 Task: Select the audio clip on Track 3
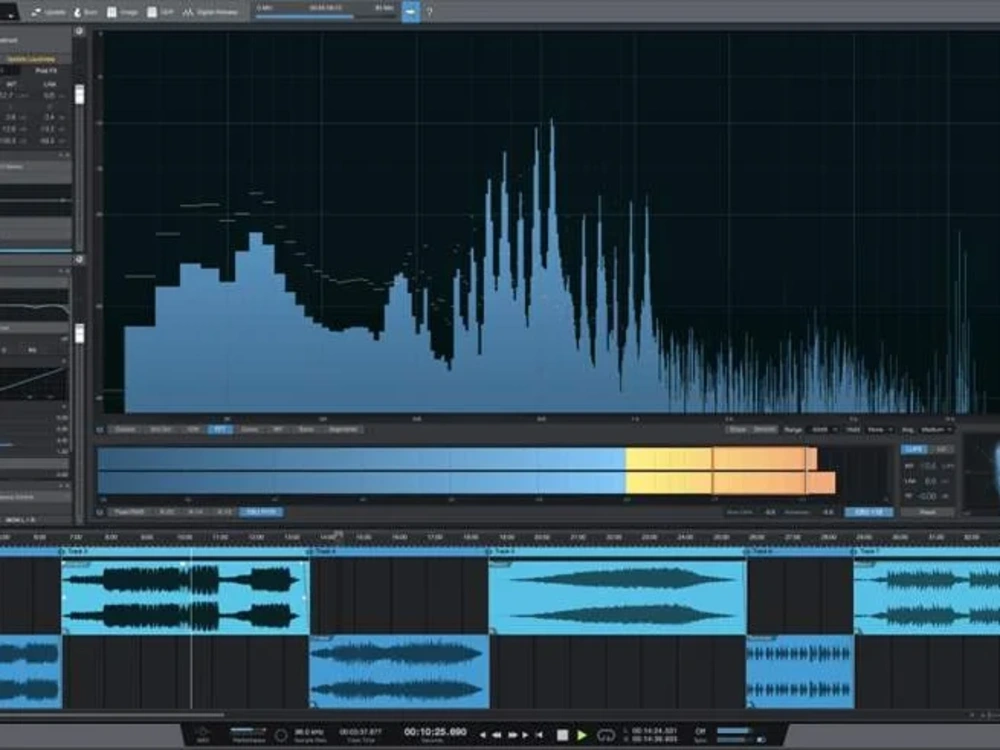coord(185,597)
